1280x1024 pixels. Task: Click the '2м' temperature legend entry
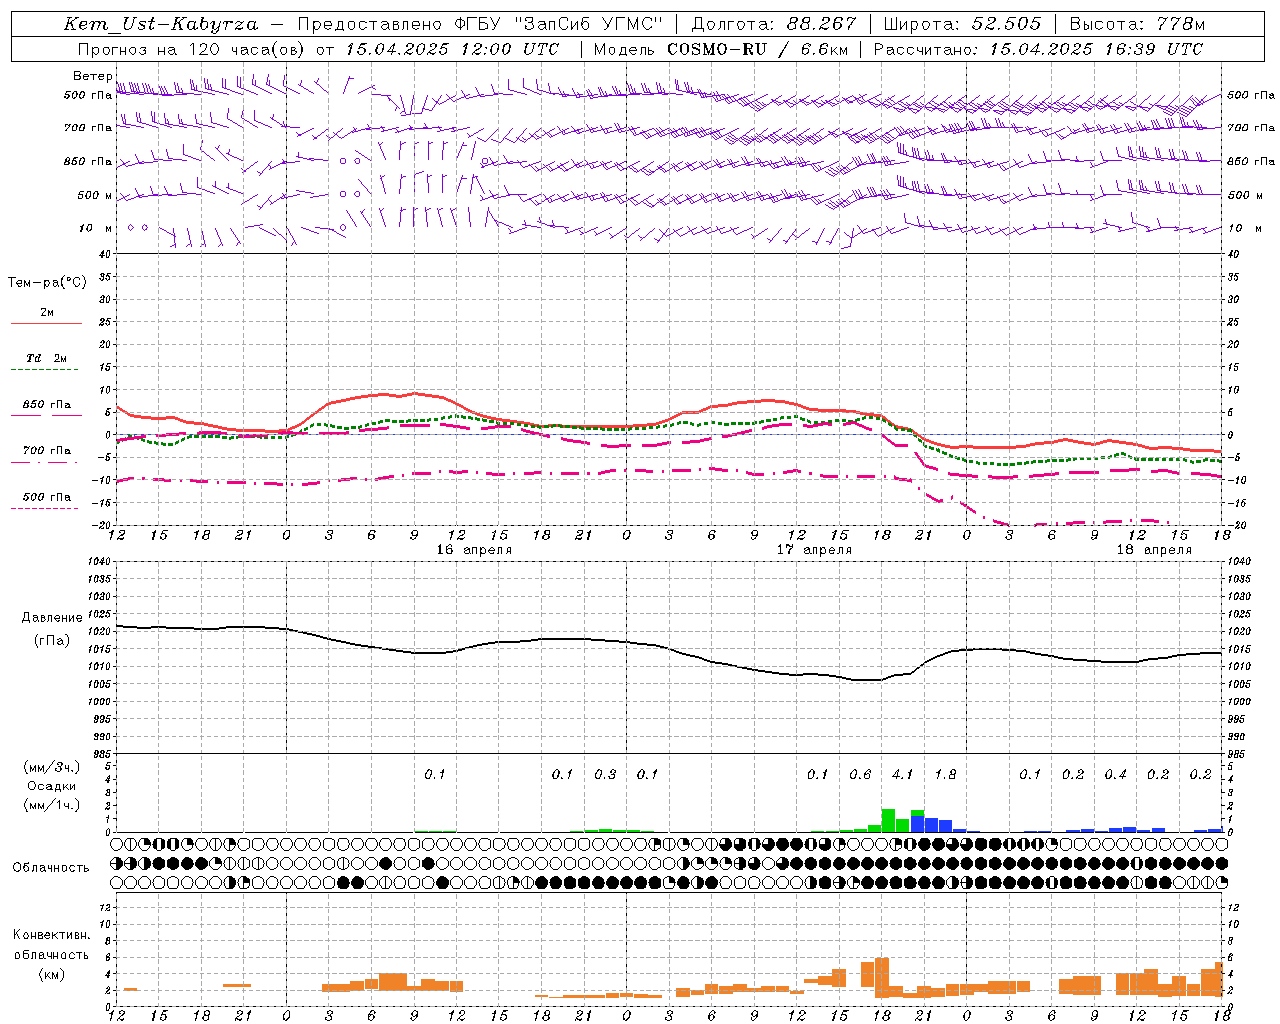click(47, 313)
